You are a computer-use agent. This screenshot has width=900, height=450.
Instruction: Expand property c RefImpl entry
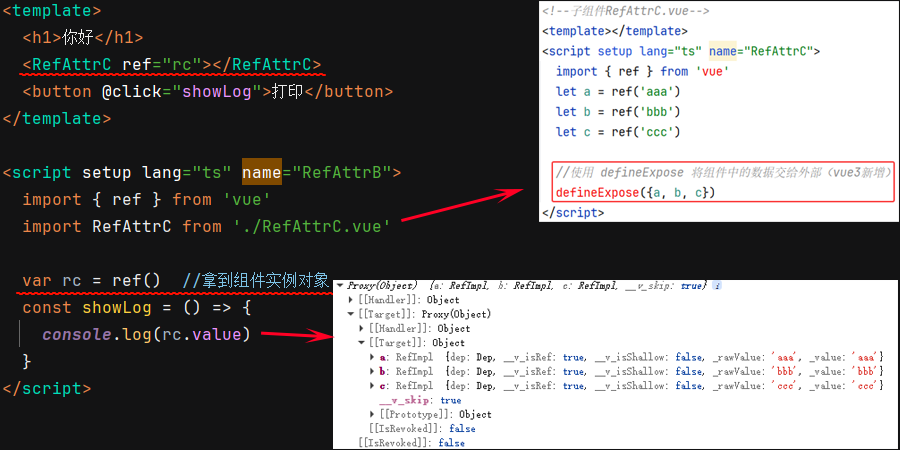click(x=373, y=386)
